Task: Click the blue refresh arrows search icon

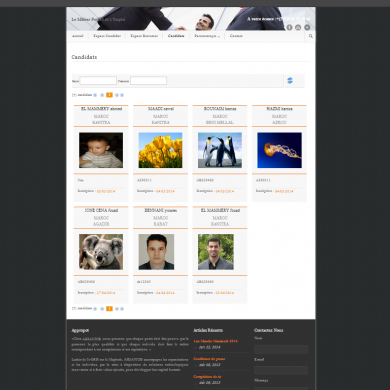Action: click(x=290, y=80)
